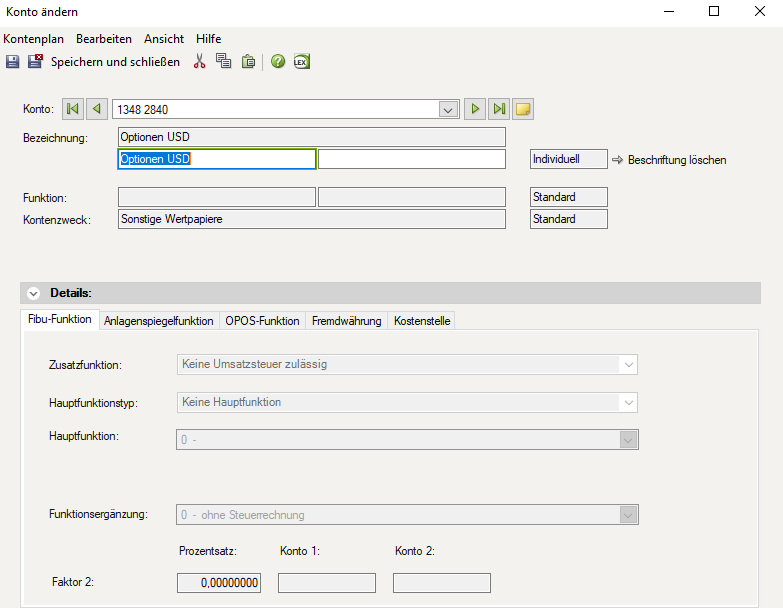The height and width of the screenshot is (608, 783).
Task: Collapse the Details section
Action: (33, 294)
